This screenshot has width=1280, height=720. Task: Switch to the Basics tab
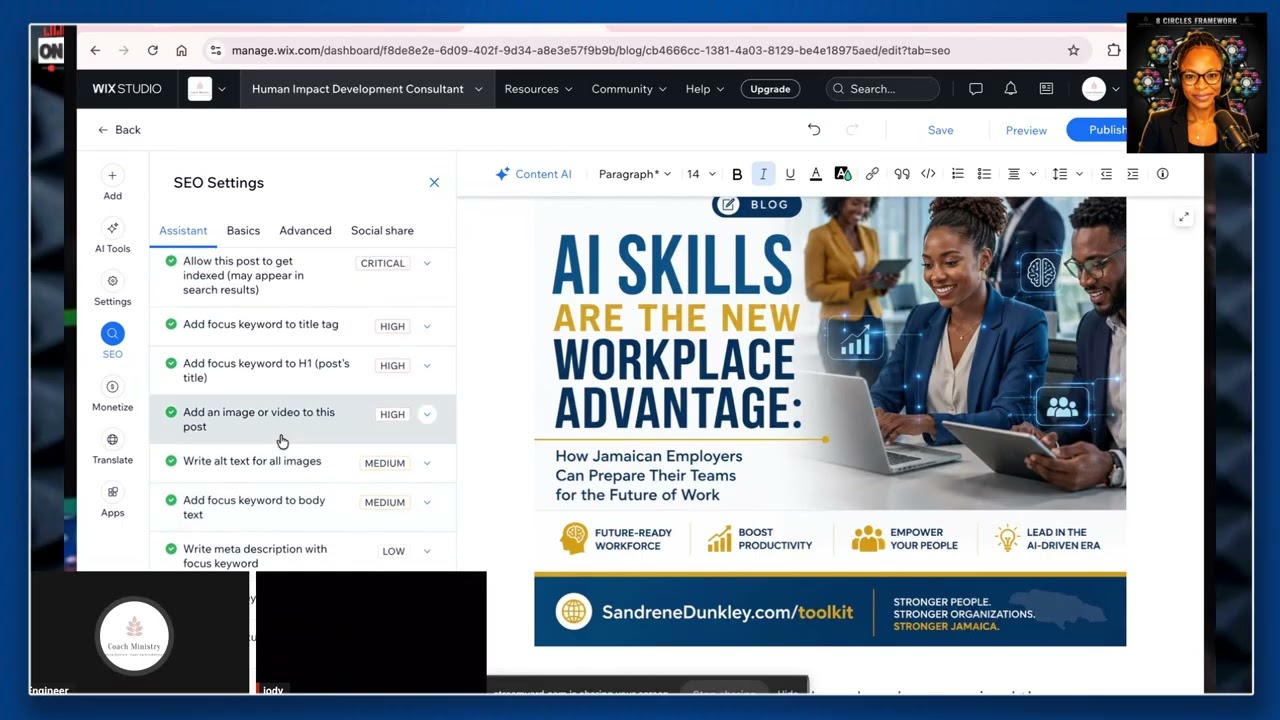tap(243, 231)
